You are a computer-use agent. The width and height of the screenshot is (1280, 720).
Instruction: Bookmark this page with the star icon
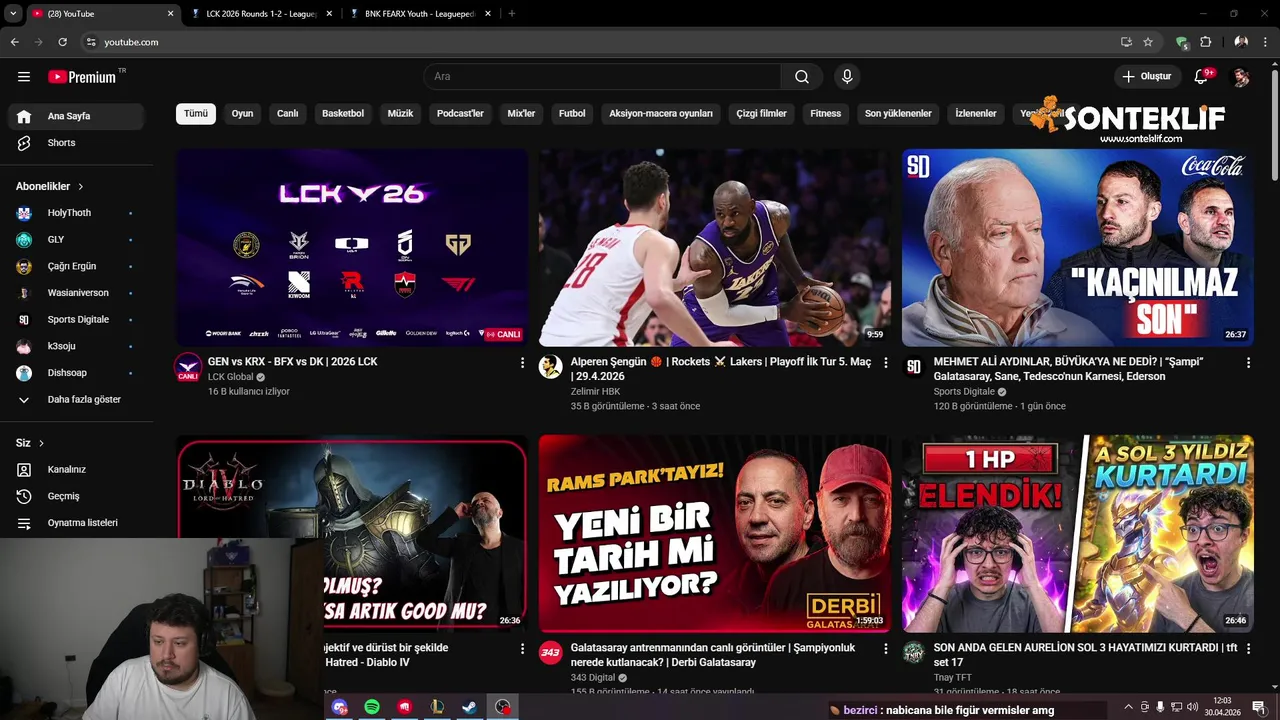(1148, 42)
